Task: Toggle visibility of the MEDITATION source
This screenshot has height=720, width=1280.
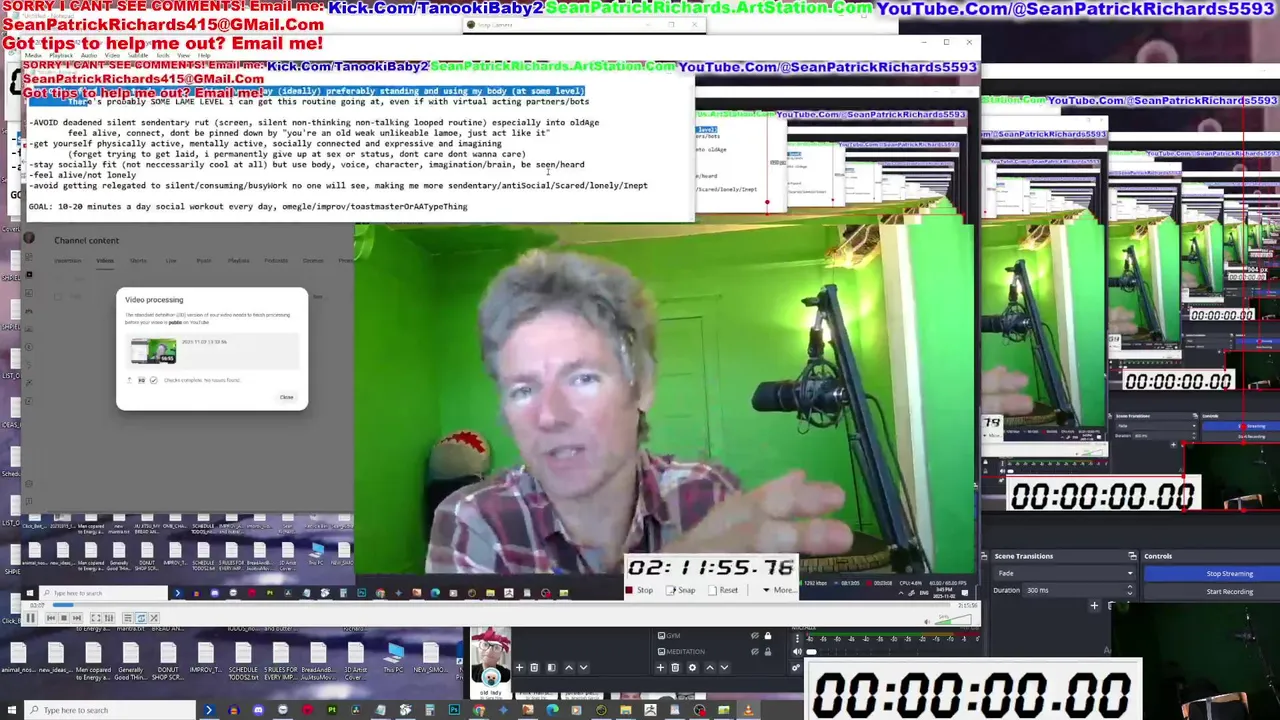Action: coord(755,652)
